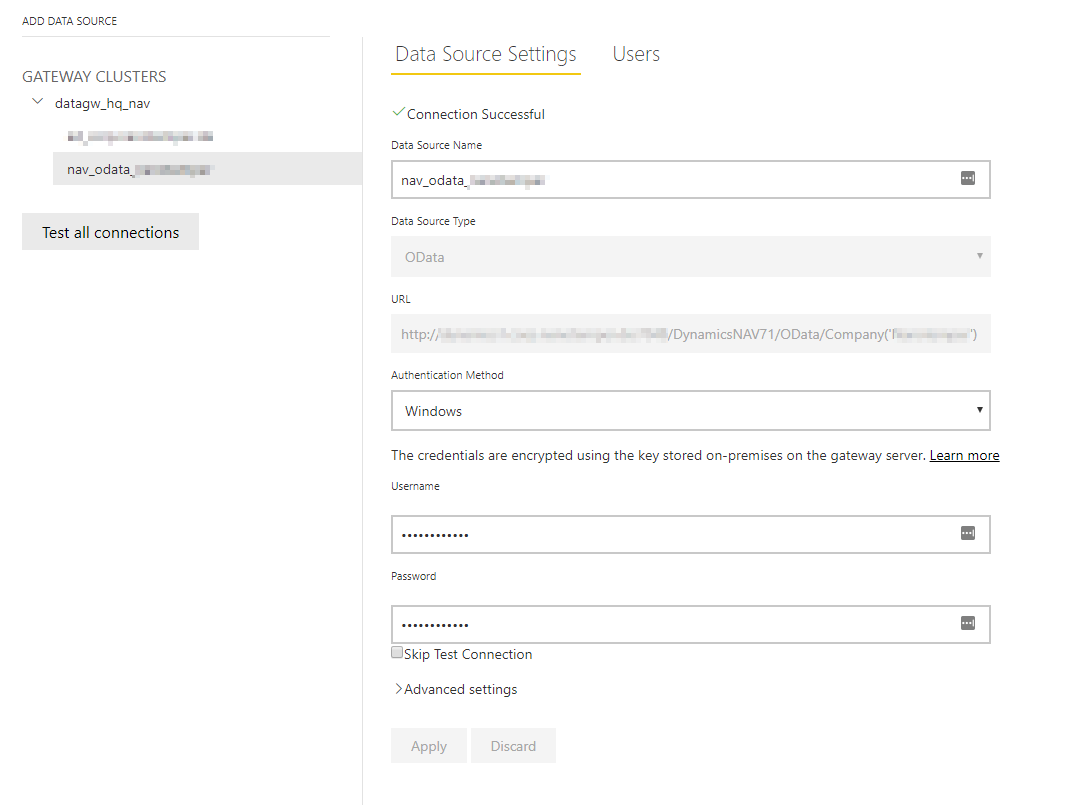Screen dimensions: 1069x805
Task: Click the GATEWAY CLUSTERS heading
Action: tap(94, 77)
